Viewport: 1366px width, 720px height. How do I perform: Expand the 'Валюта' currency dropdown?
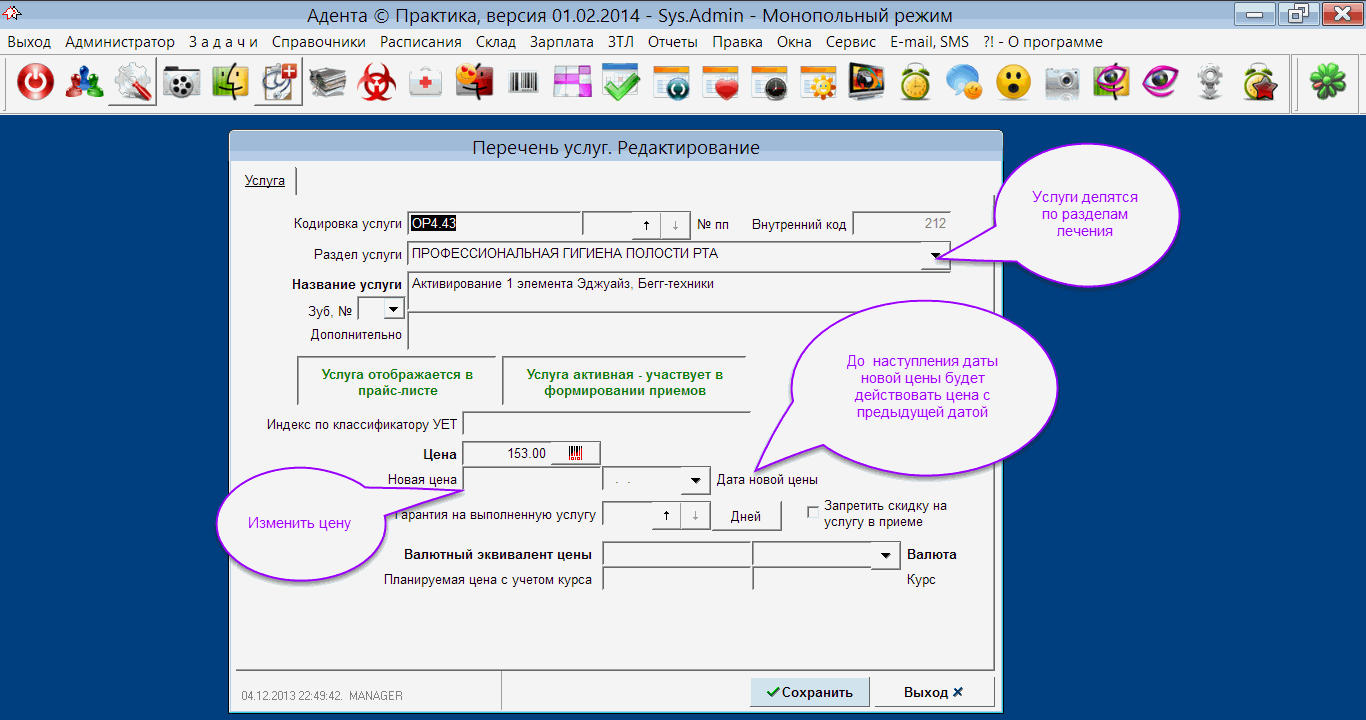[885, 555]
